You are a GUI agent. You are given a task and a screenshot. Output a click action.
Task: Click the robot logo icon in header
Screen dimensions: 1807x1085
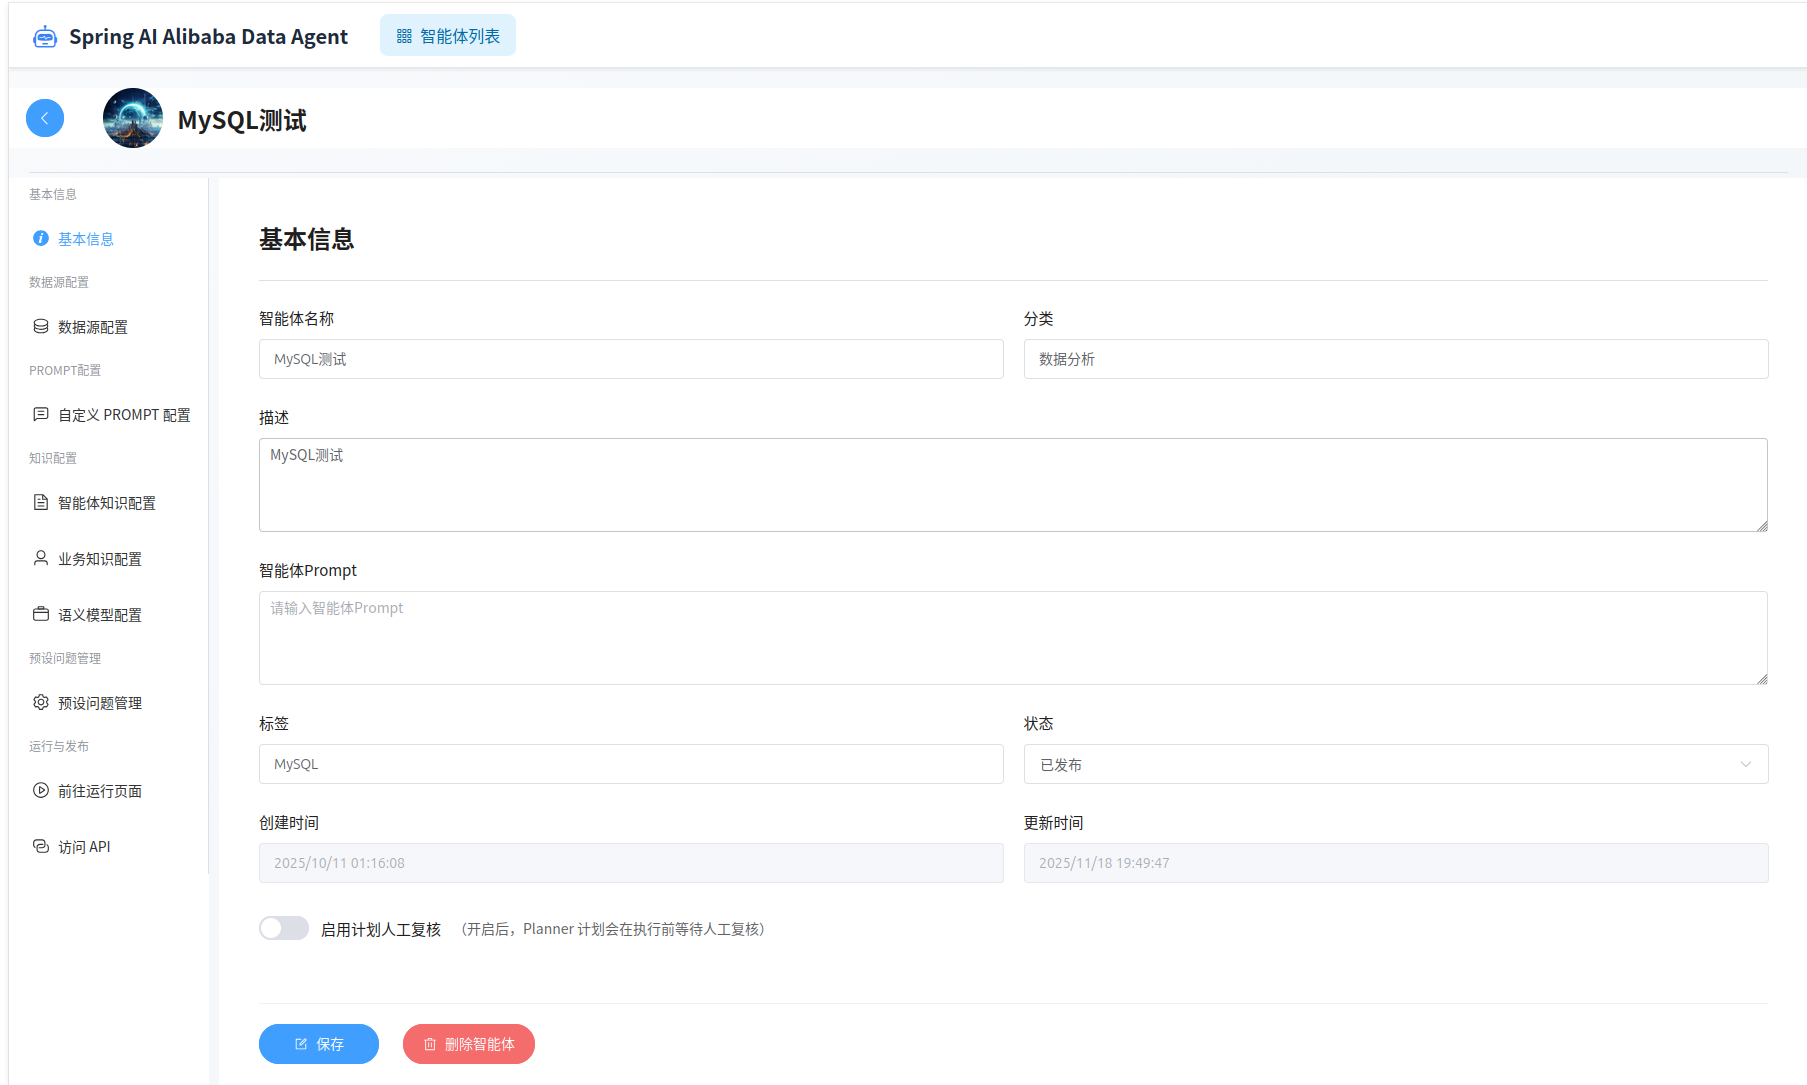point(45,37)
